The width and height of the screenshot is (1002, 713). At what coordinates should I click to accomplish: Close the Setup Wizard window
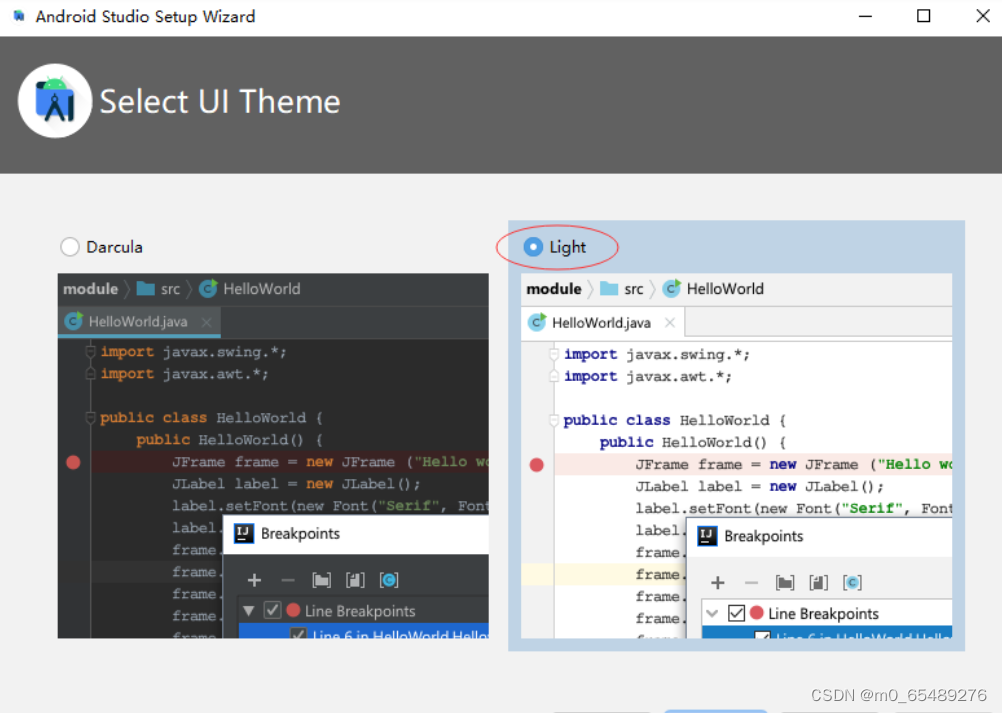click(983, 16)
